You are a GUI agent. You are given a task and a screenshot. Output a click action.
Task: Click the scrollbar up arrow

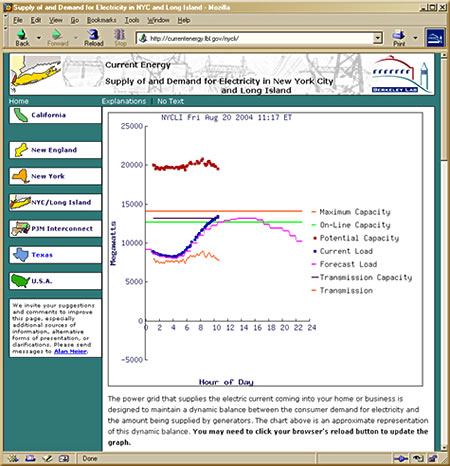tap(444, 55)
